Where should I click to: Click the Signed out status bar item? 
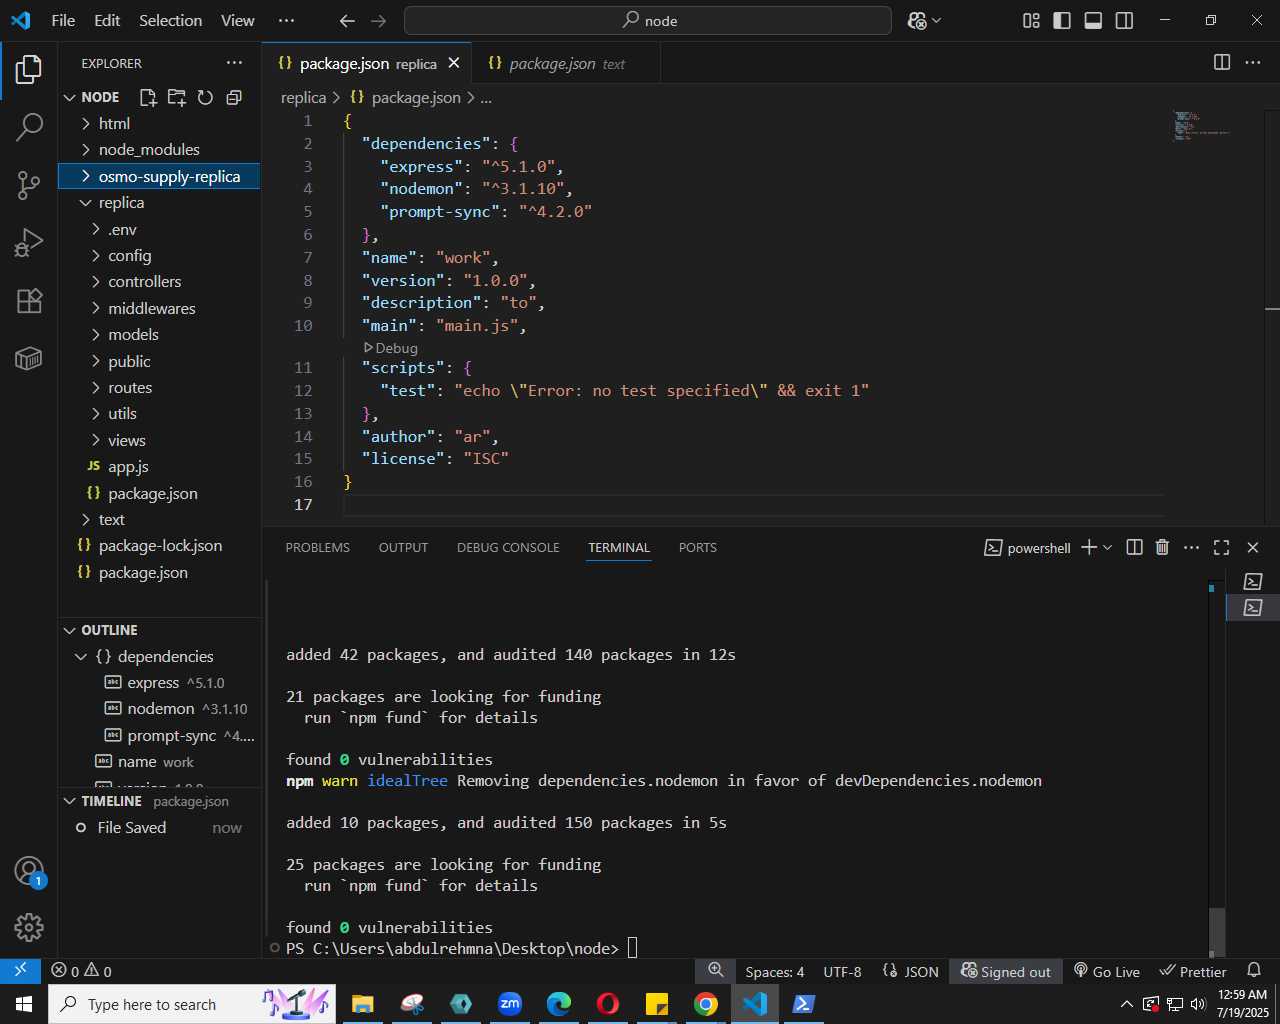(1006, 971)
